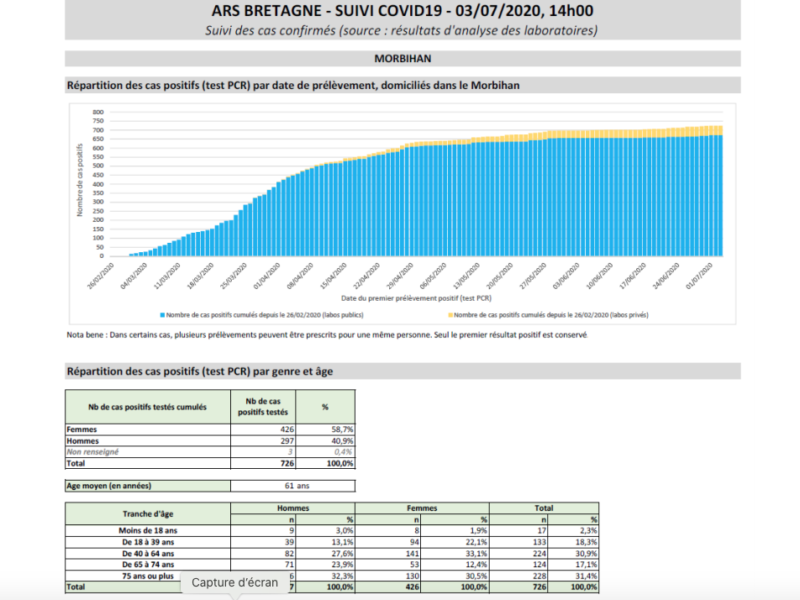
Task: Click the yellow labos privés legend swatch
Action: 451,315
